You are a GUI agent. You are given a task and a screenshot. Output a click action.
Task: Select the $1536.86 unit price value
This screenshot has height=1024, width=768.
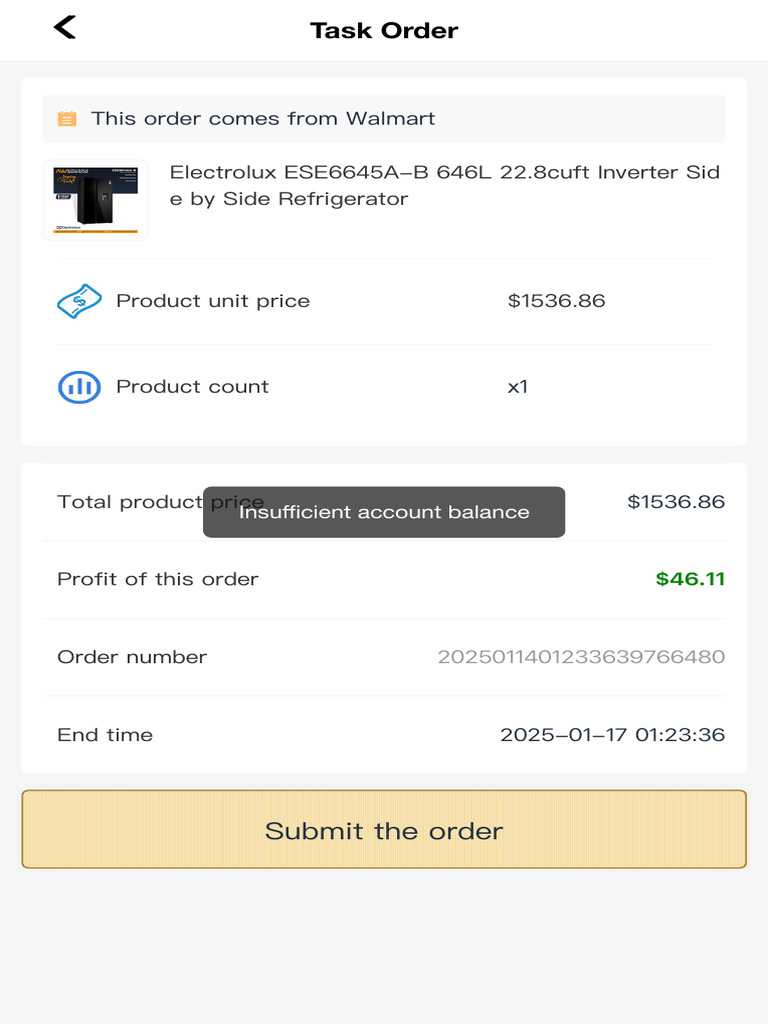556,301
